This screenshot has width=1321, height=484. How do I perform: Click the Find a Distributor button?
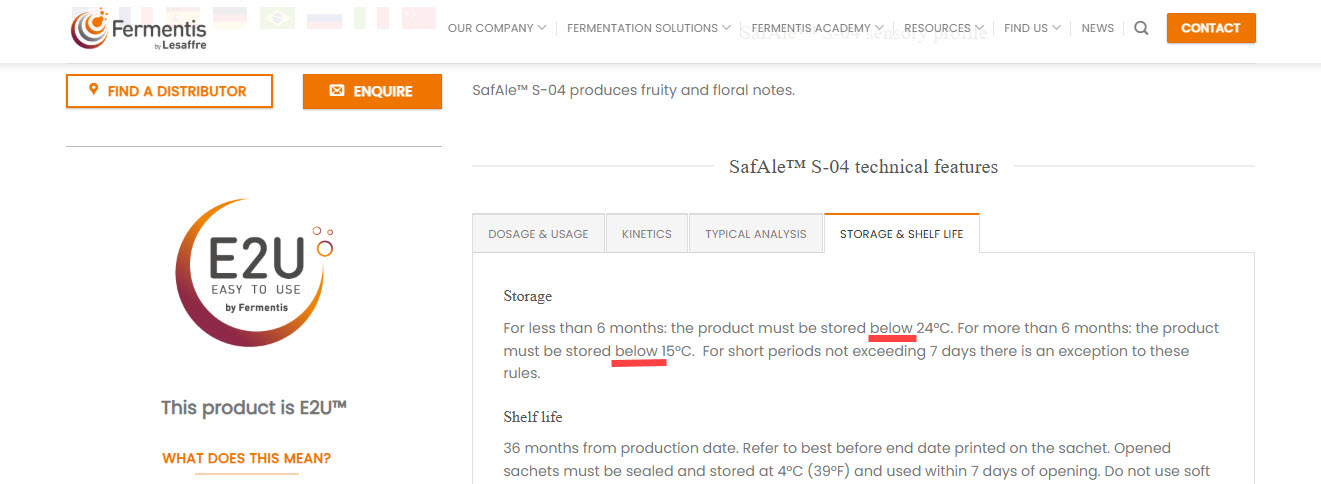point(169,91)
